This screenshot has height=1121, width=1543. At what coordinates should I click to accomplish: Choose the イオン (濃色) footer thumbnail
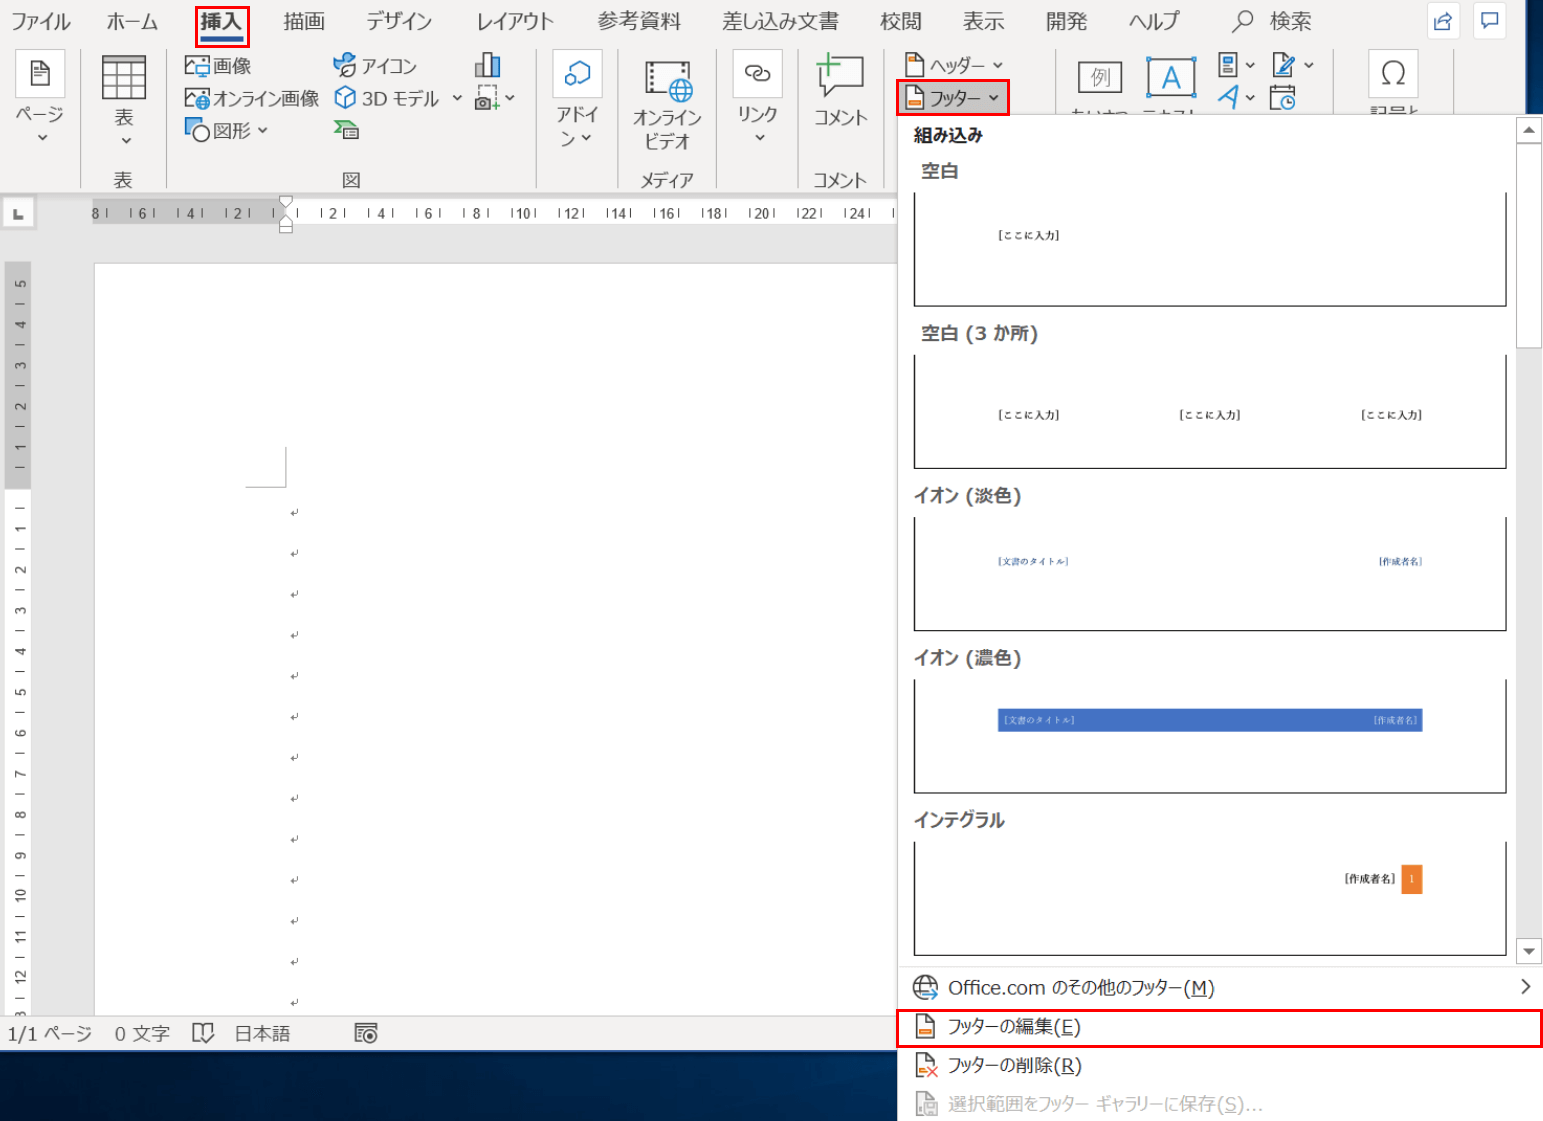pos(1210,736)
